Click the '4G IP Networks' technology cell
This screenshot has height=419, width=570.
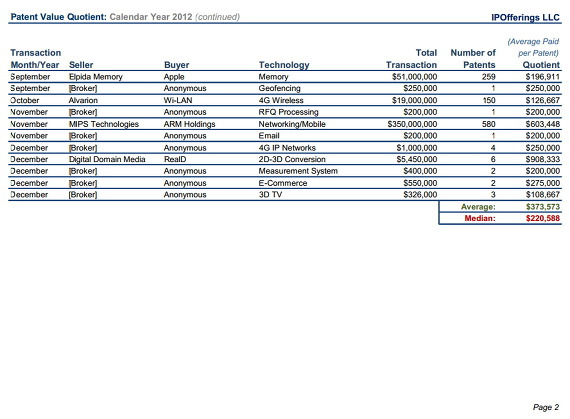point(287,148)
